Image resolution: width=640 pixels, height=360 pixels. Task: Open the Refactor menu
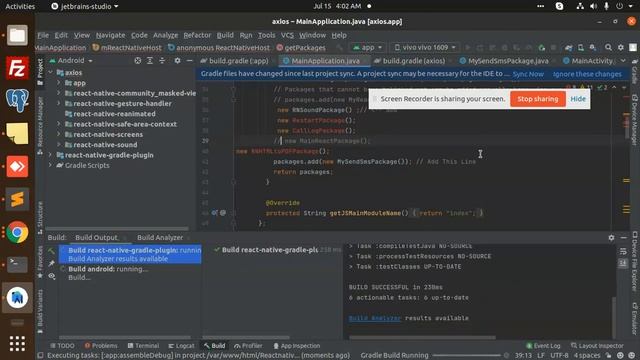coord(197,36)
